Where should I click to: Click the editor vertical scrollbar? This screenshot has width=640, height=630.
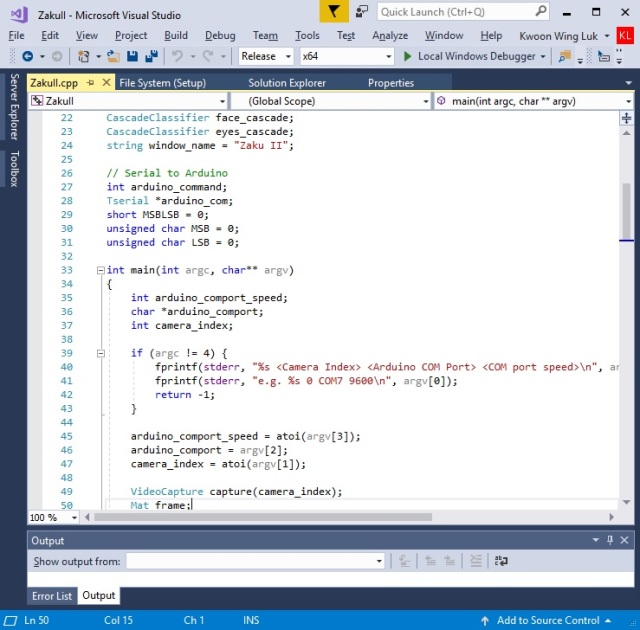(x=627, y=300)
